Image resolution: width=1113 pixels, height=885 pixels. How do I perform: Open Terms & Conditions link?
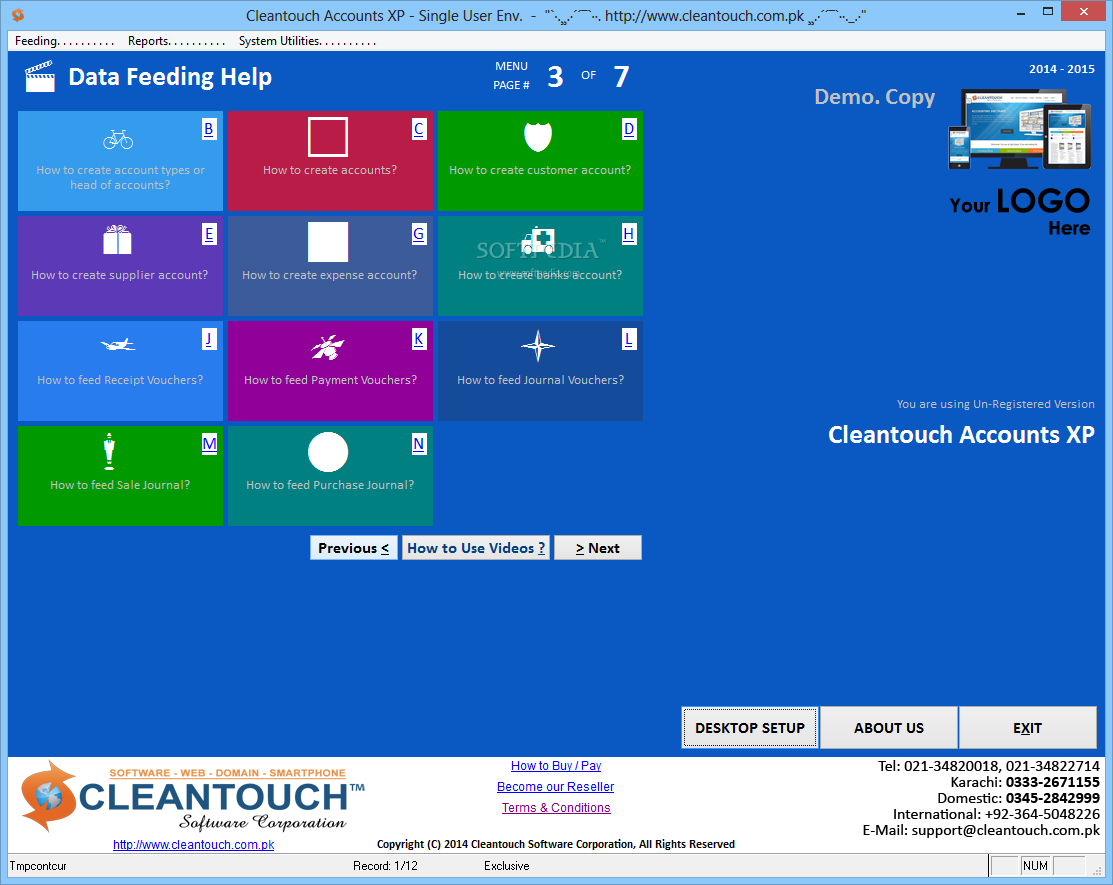556,808
